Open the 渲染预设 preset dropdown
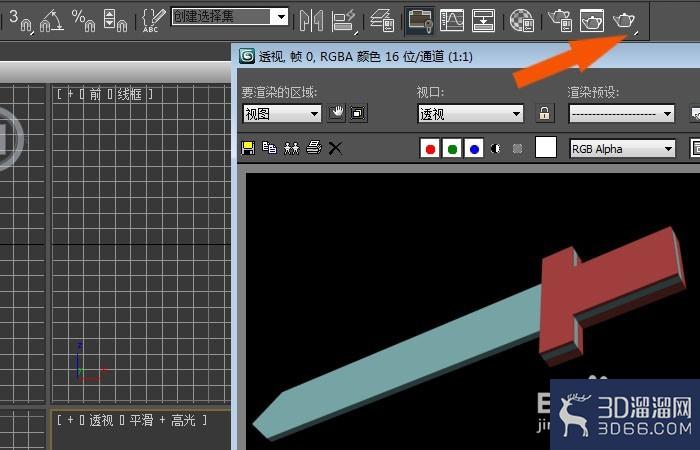The height and width of the screenshot is (450, 700). [x=621, y=114]
